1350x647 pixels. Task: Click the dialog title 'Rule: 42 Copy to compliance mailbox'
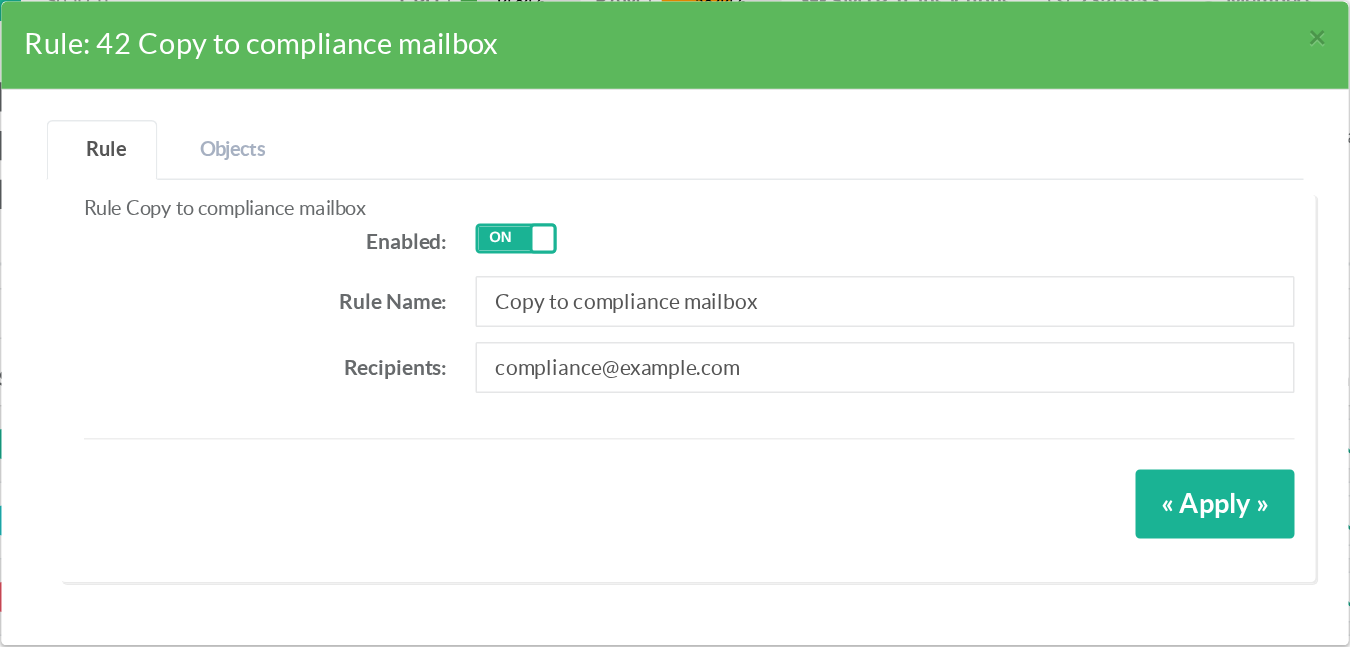(261, 44)
